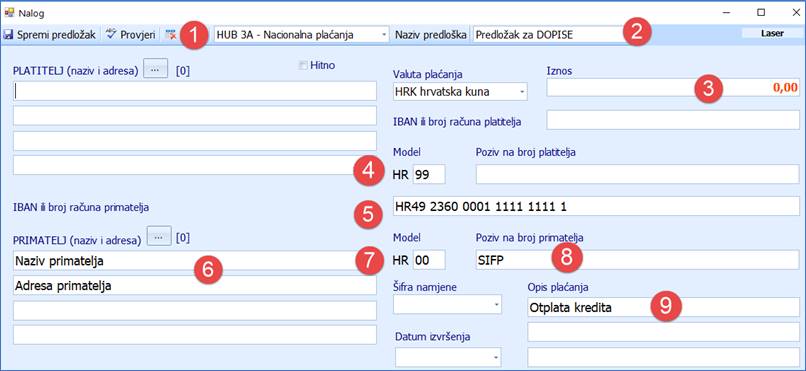Edit the recipient Model field showing 00
Image resolution: width=806 pixels, height=371 pixels.
(429, 260)
